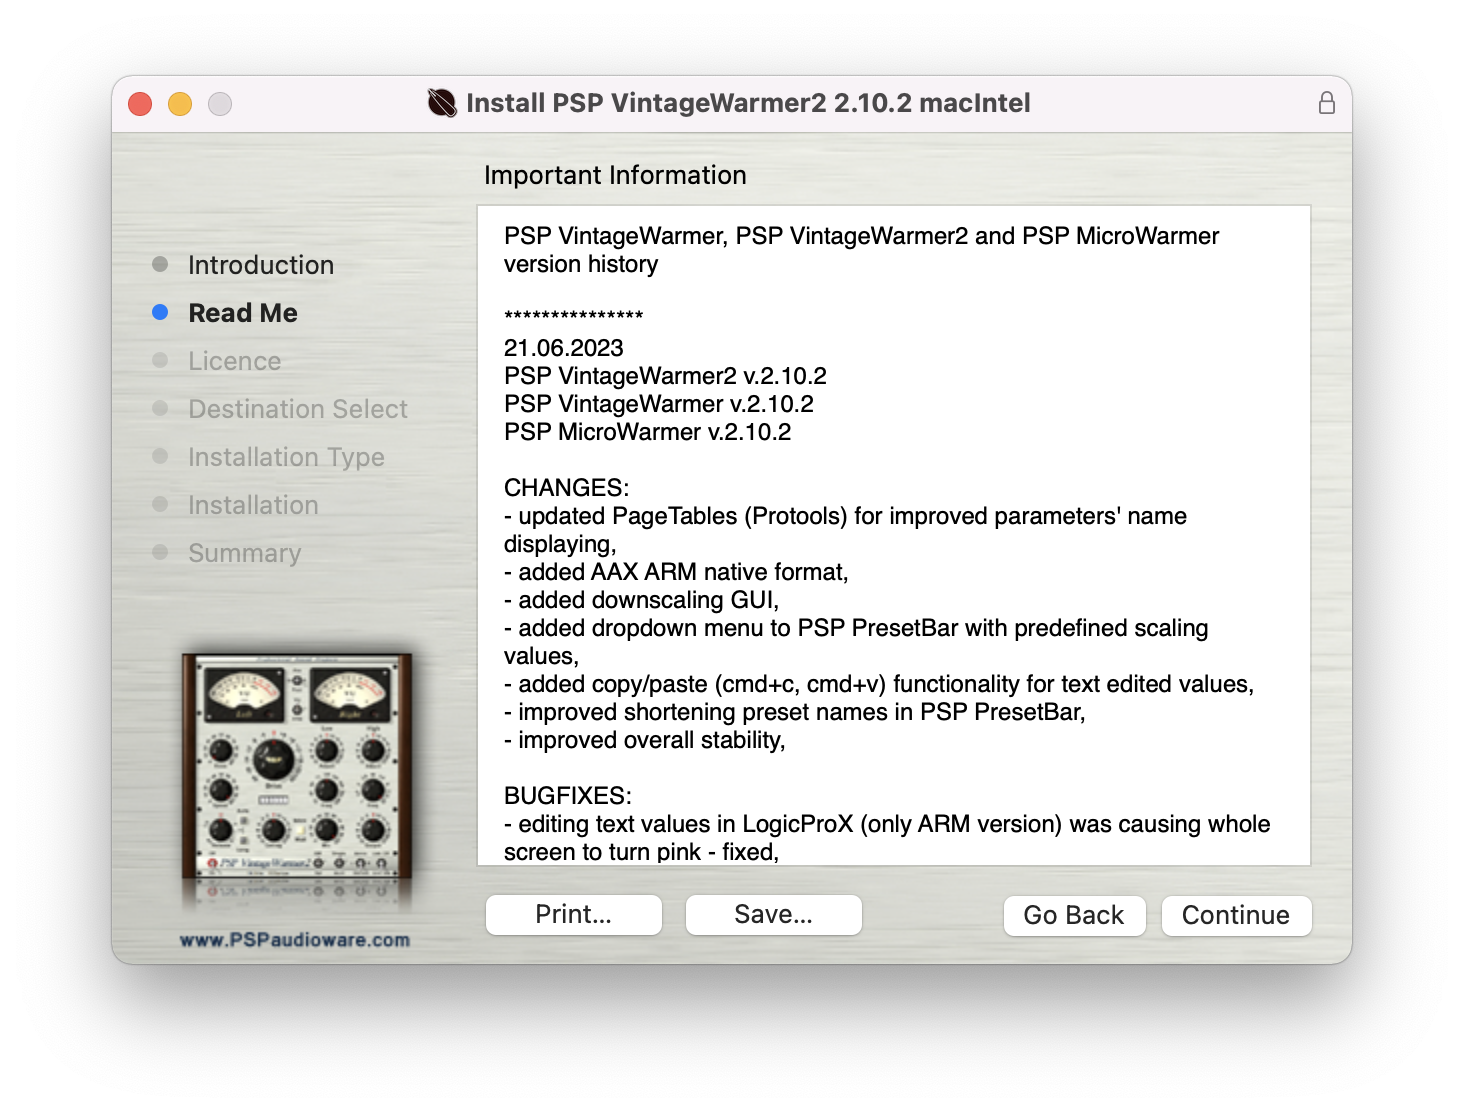Viewport: 1464px width, 1112px height.
Task: Click the line 'added downscaling GUI'
Action: 642,600
